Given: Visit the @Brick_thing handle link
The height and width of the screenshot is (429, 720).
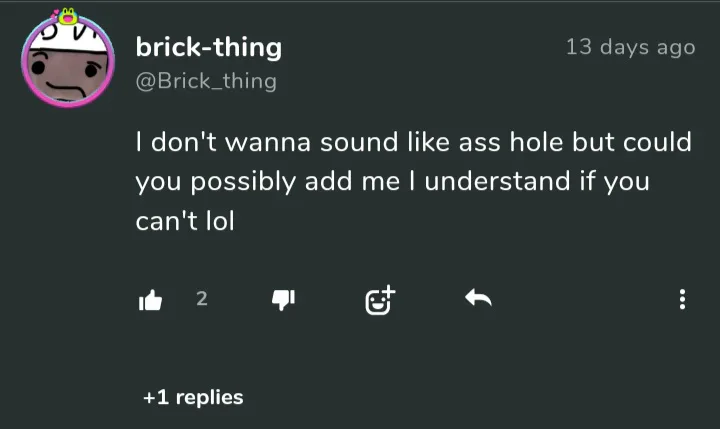Looking at the screenshot, I should coord(206,81).
